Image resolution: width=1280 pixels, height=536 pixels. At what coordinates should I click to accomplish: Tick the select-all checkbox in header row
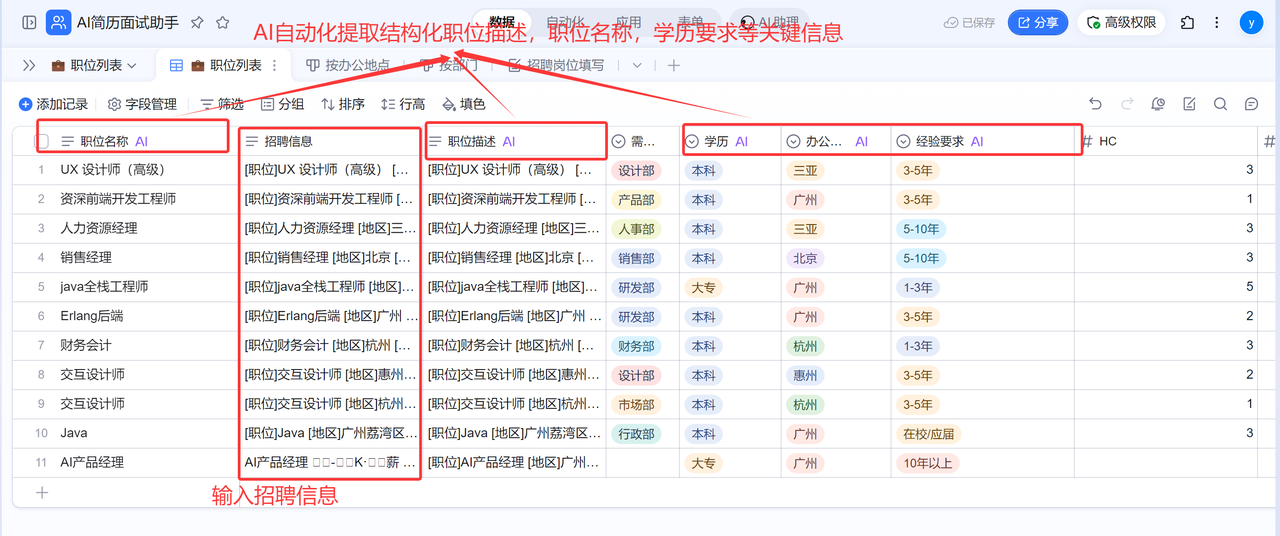pos(42,142)
